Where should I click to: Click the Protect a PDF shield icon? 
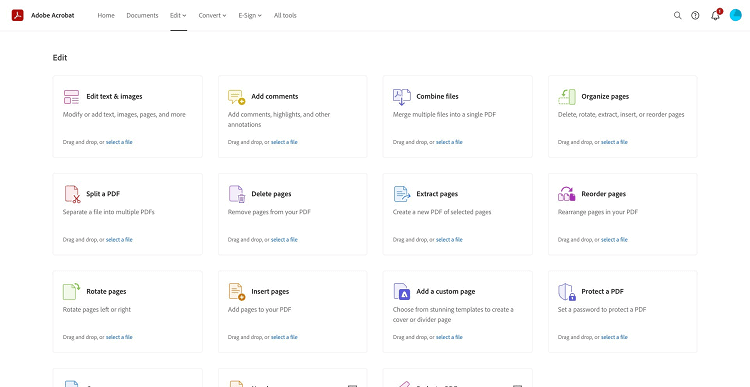click(567, 292)
